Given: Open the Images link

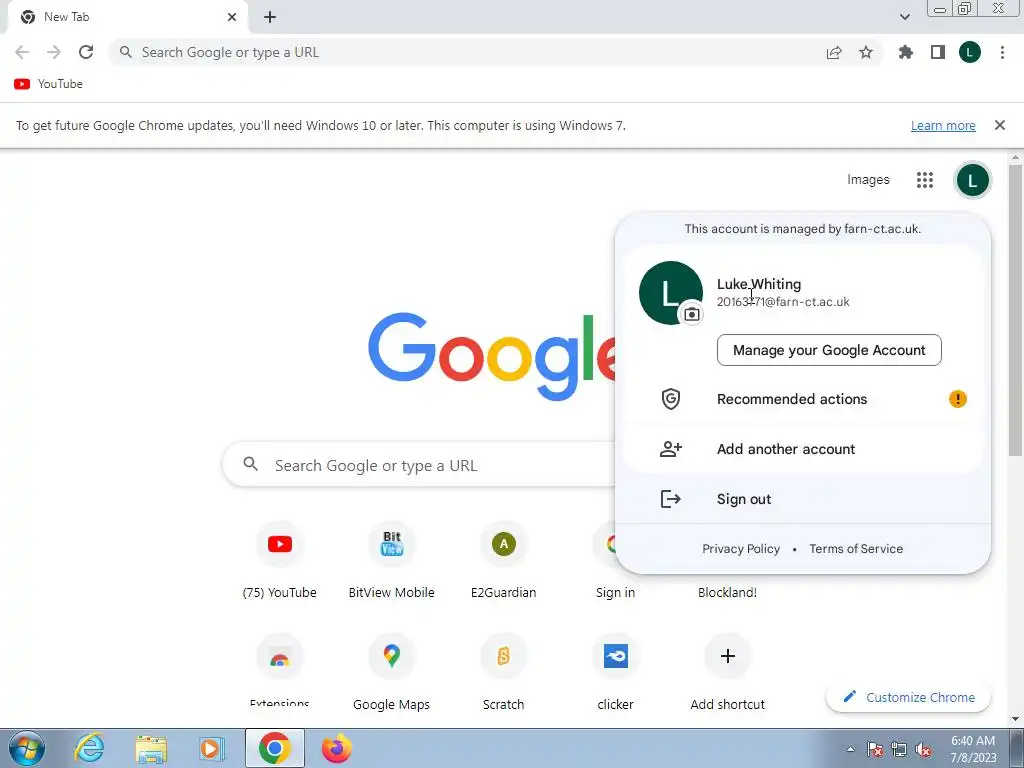Looking at the screenshot, I should point(868,180).
